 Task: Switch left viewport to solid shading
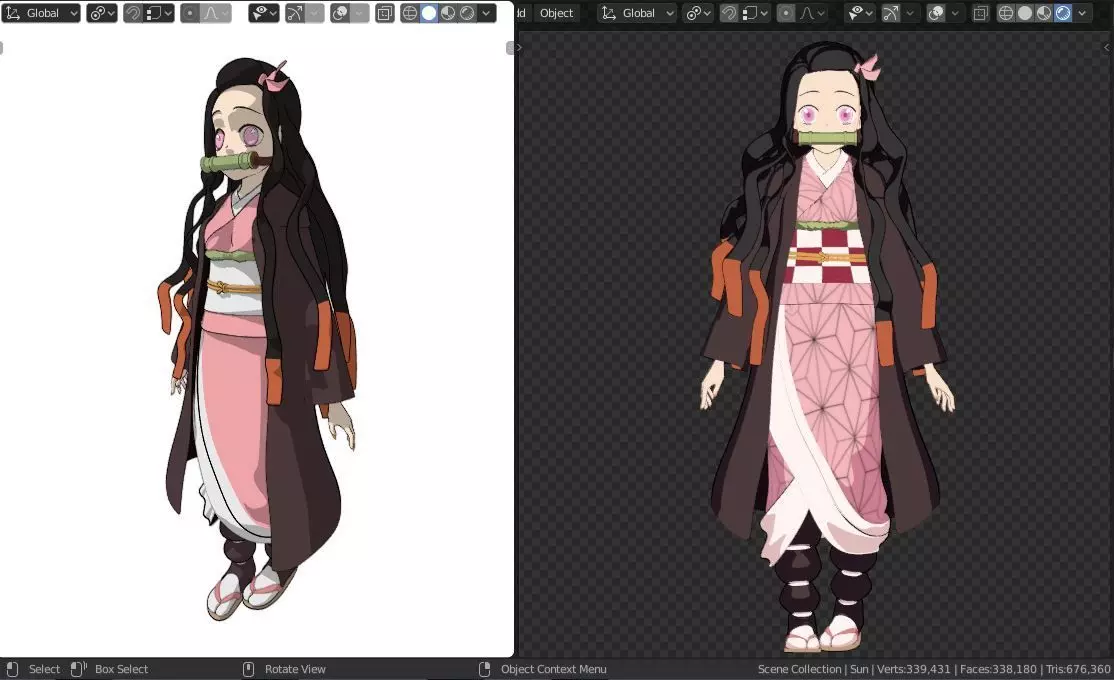pos(429,13)
